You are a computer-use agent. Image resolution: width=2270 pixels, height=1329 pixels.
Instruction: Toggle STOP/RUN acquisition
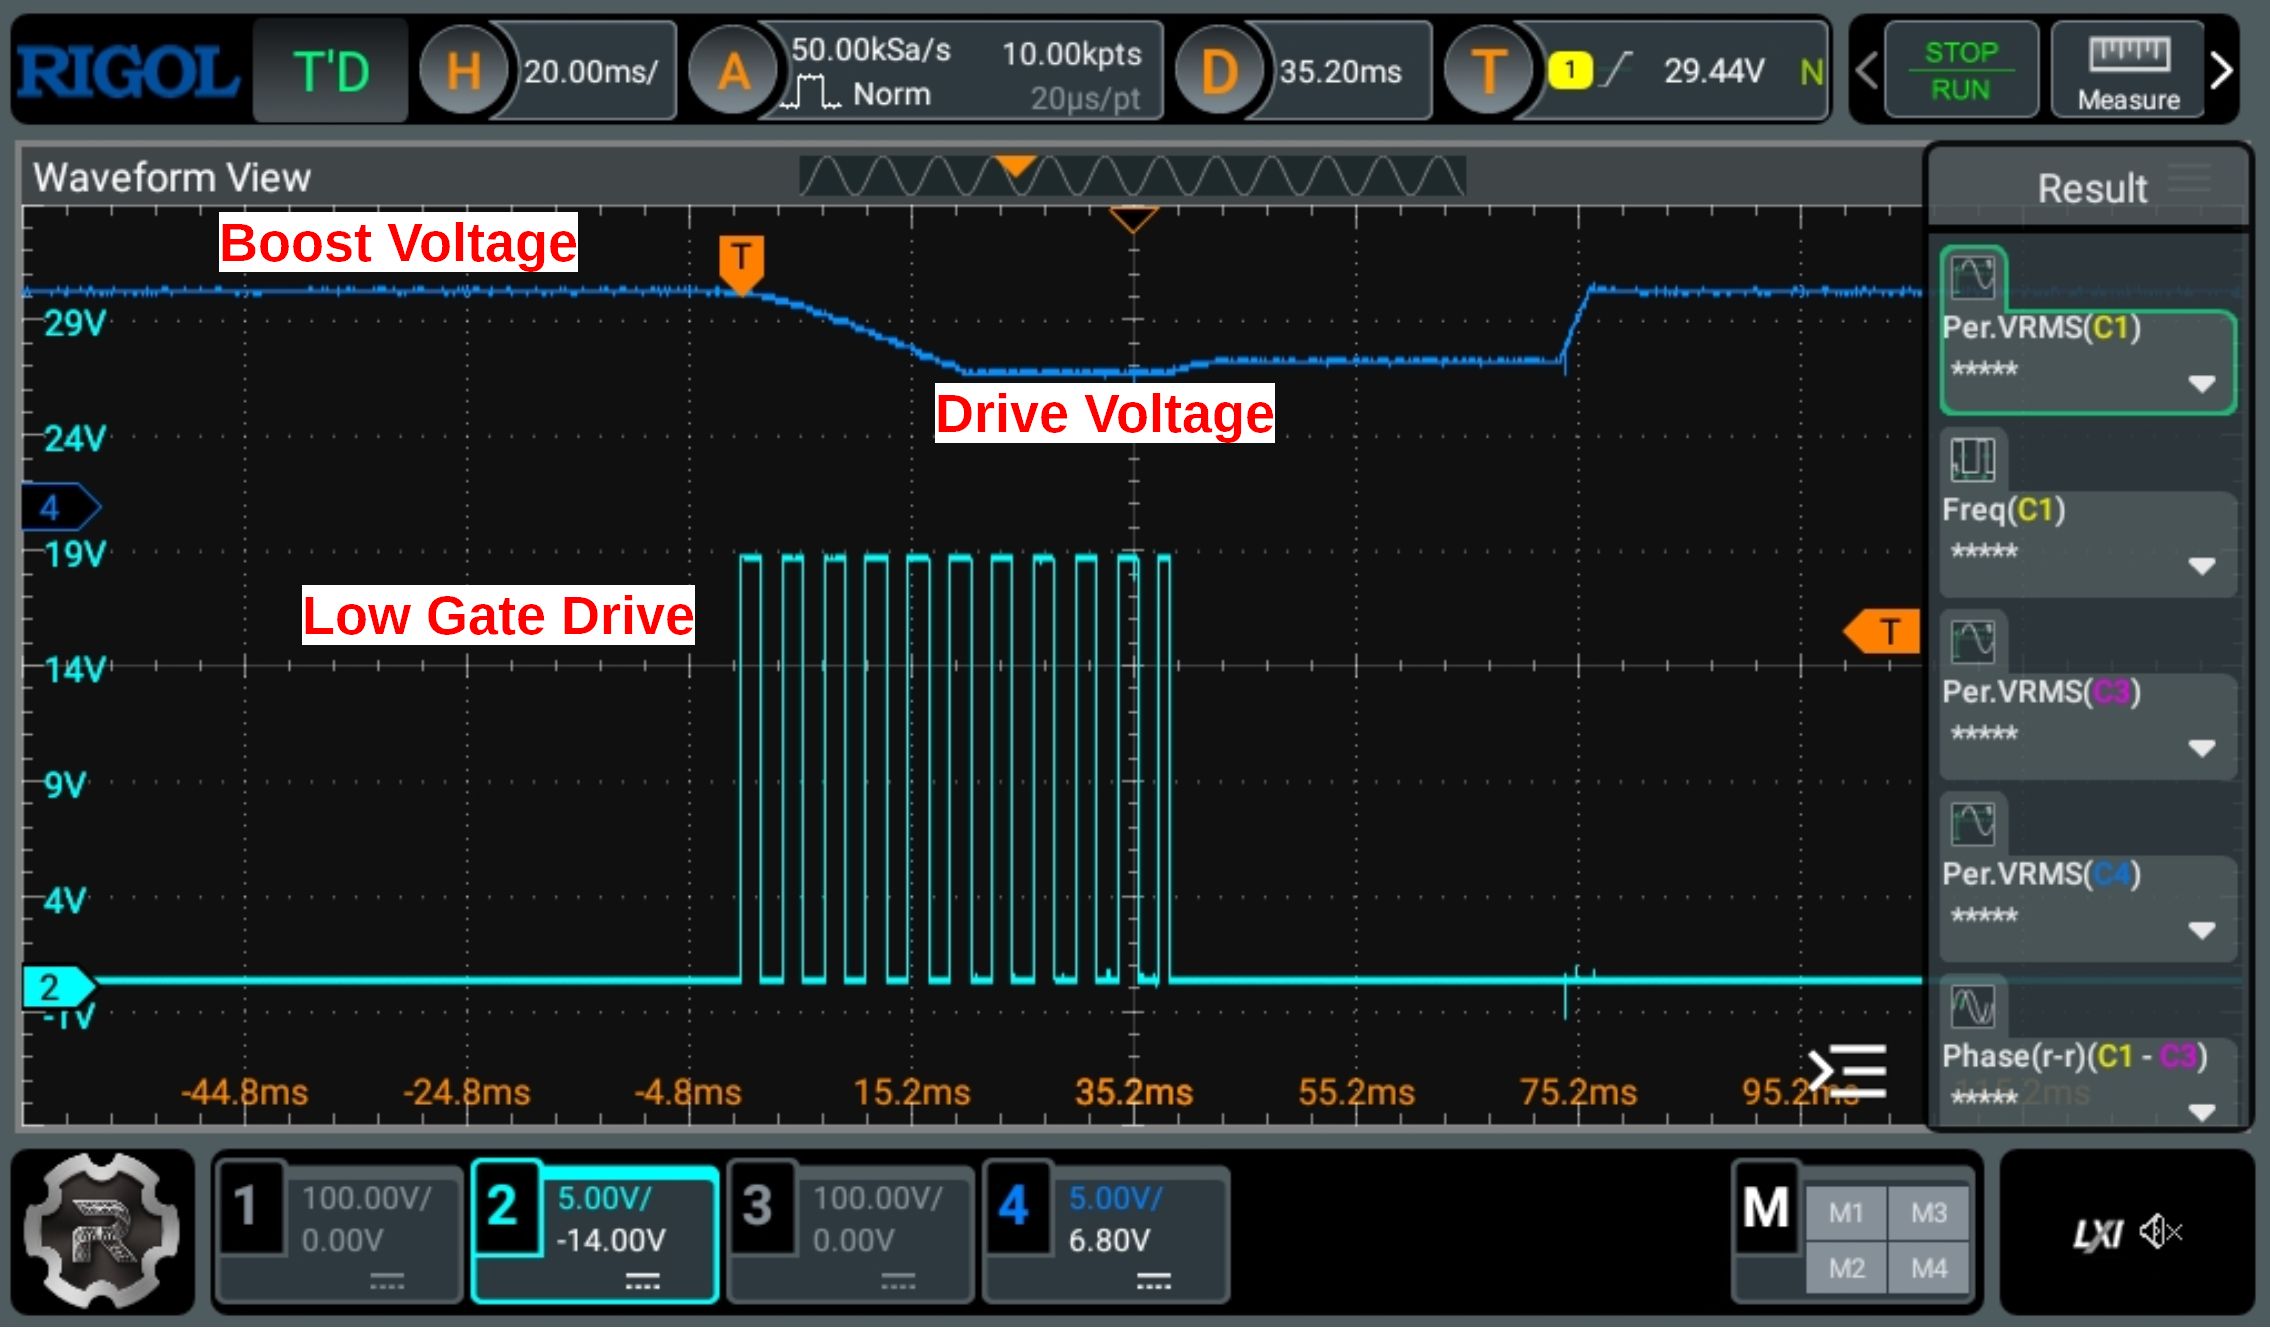(x=1960, y=71)
